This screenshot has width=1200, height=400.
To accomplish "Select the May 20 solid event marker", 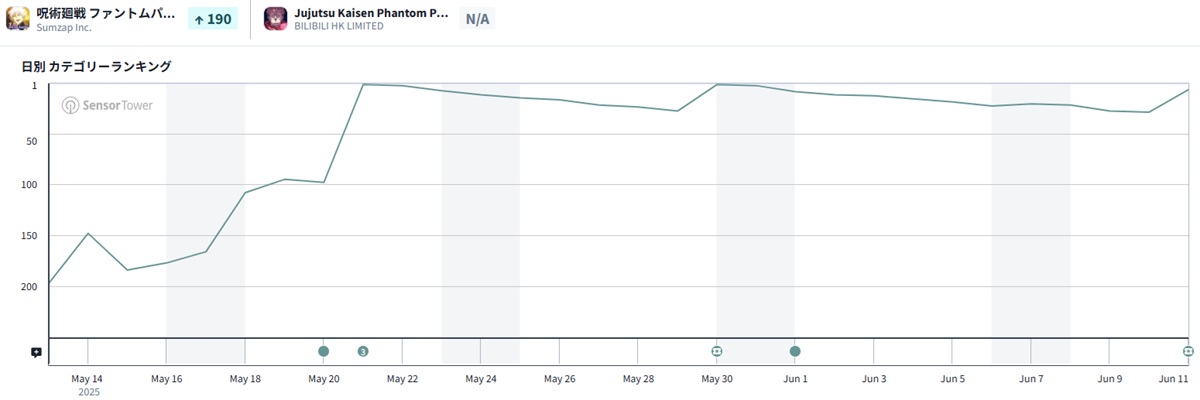I will (x=323, y=351).
